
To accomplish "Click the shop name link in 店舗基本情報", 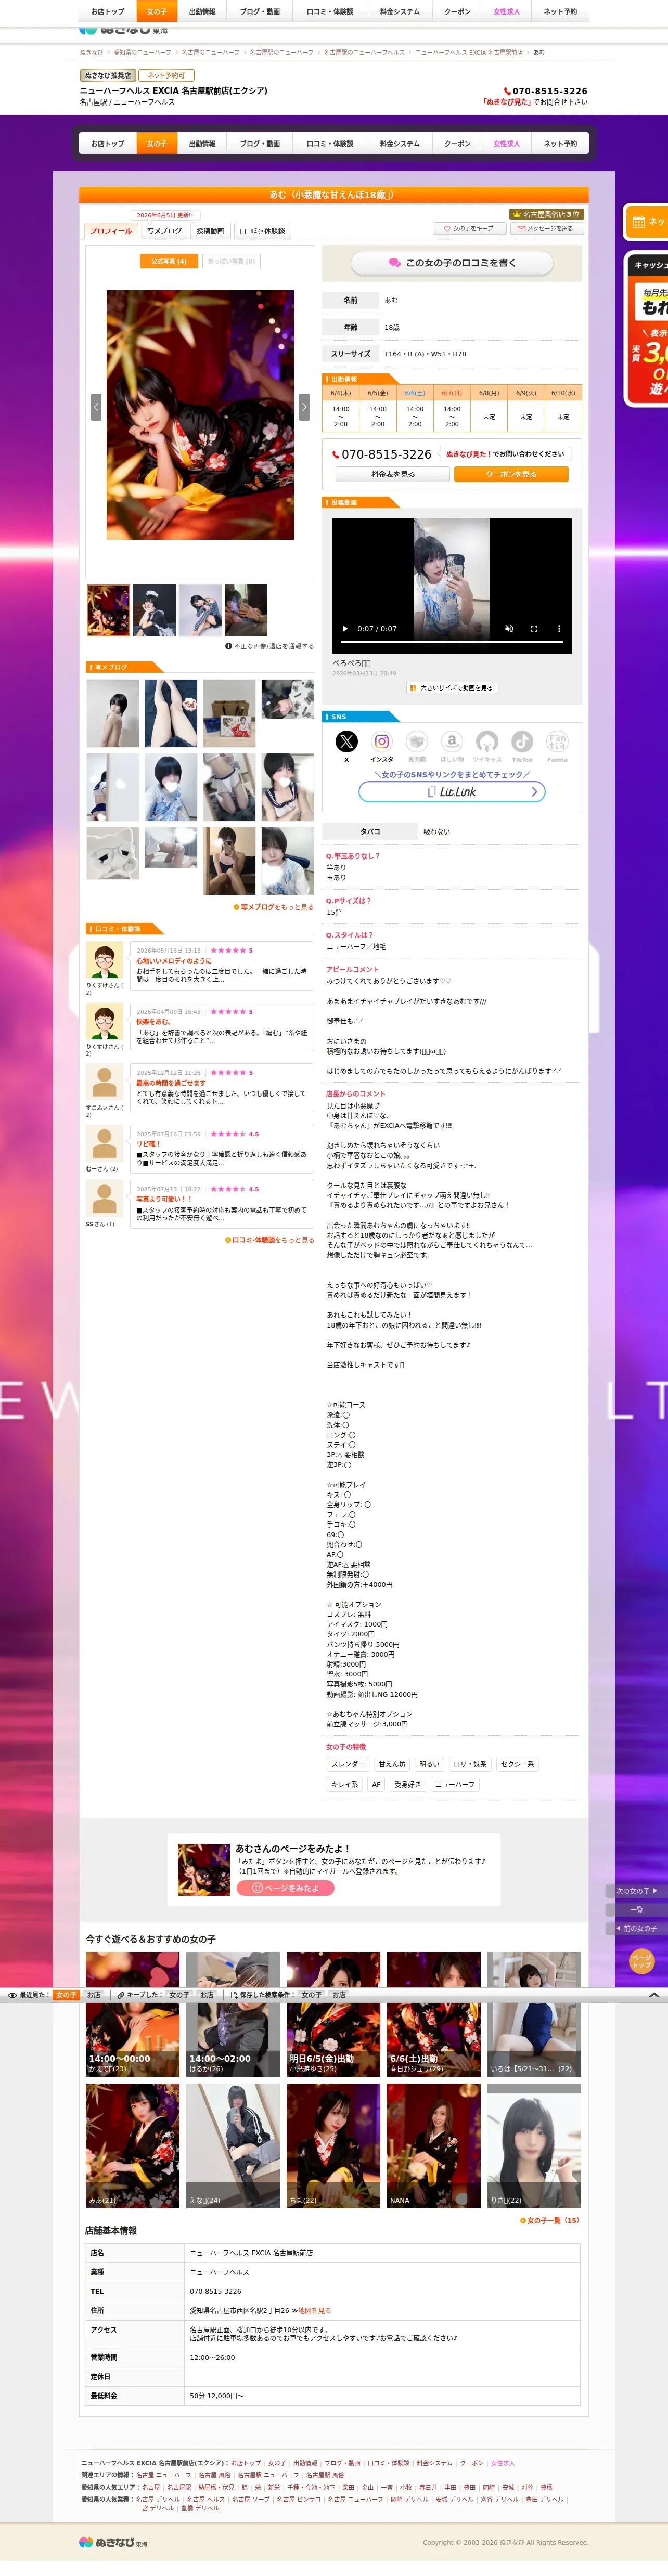I will 251,2253.
